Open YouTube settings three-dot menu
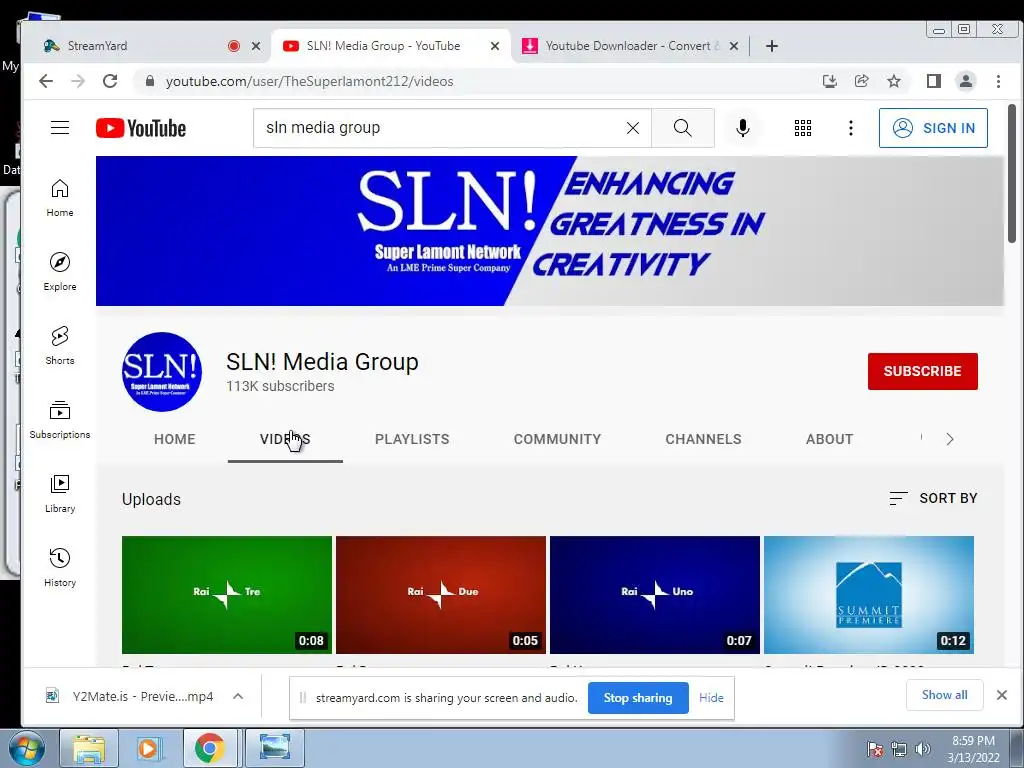1024x768 pixels. [850, 128]
